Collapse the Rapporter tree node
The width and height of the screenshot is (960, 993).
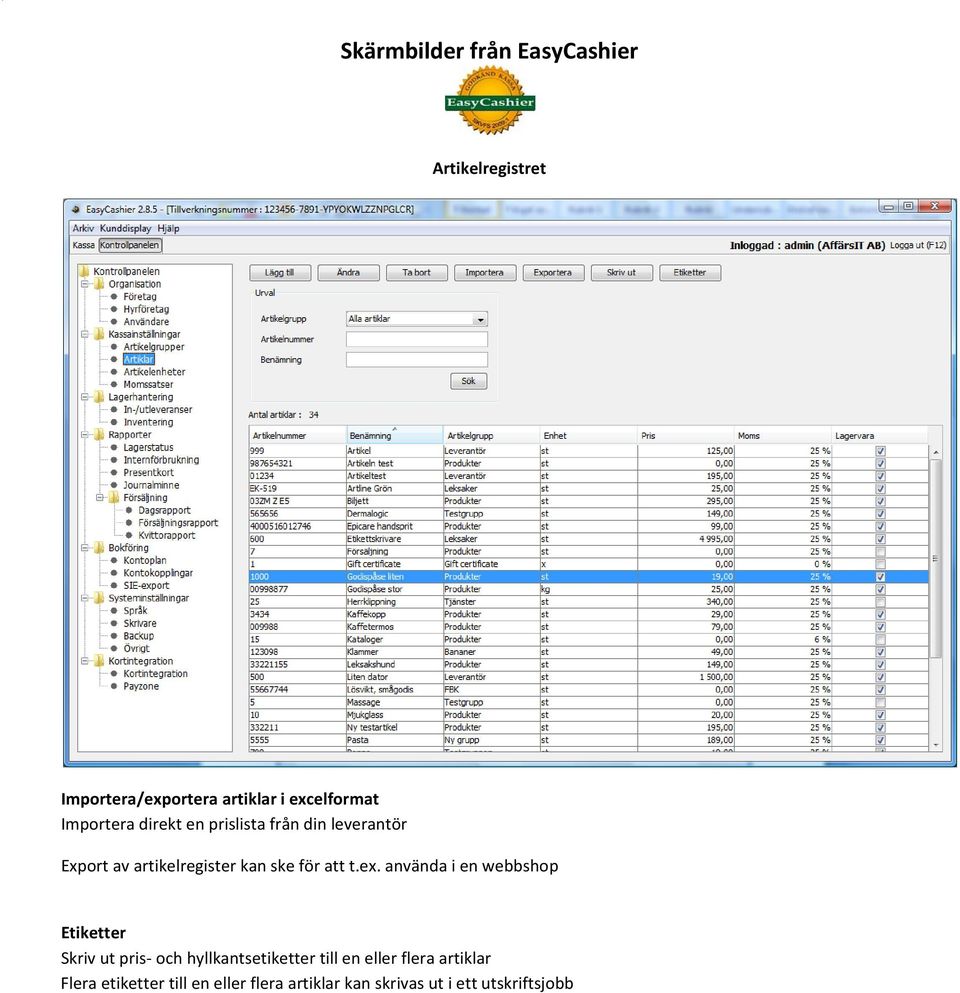click(85, 435)
